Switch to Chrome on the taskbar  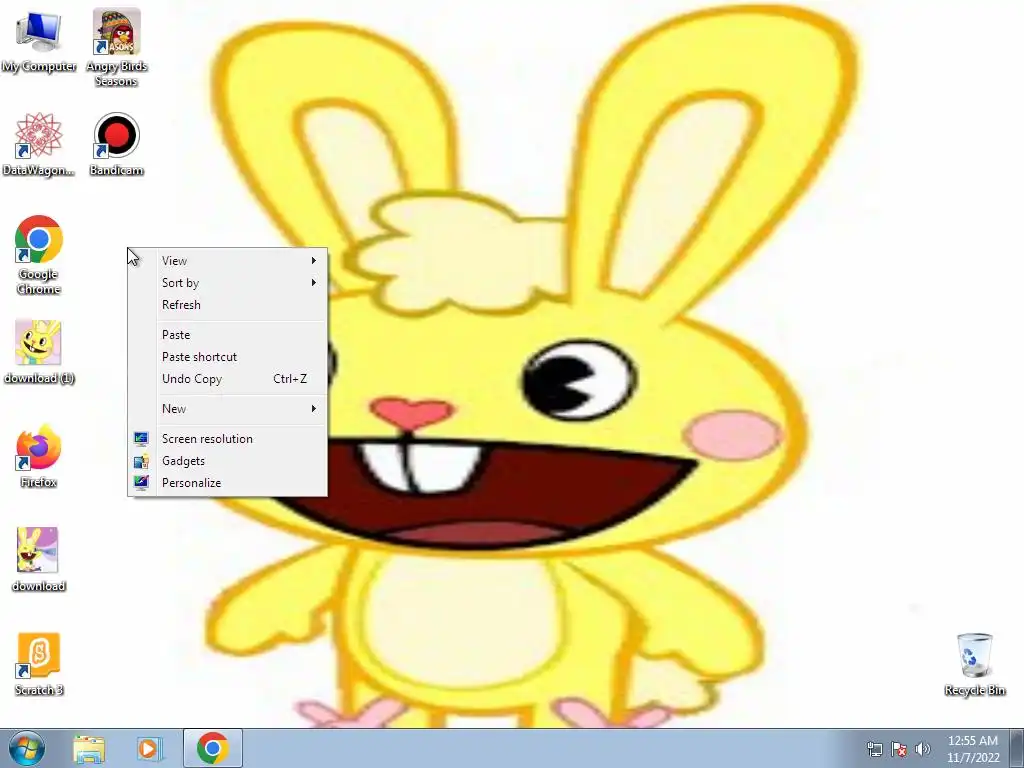click(213, 748)
